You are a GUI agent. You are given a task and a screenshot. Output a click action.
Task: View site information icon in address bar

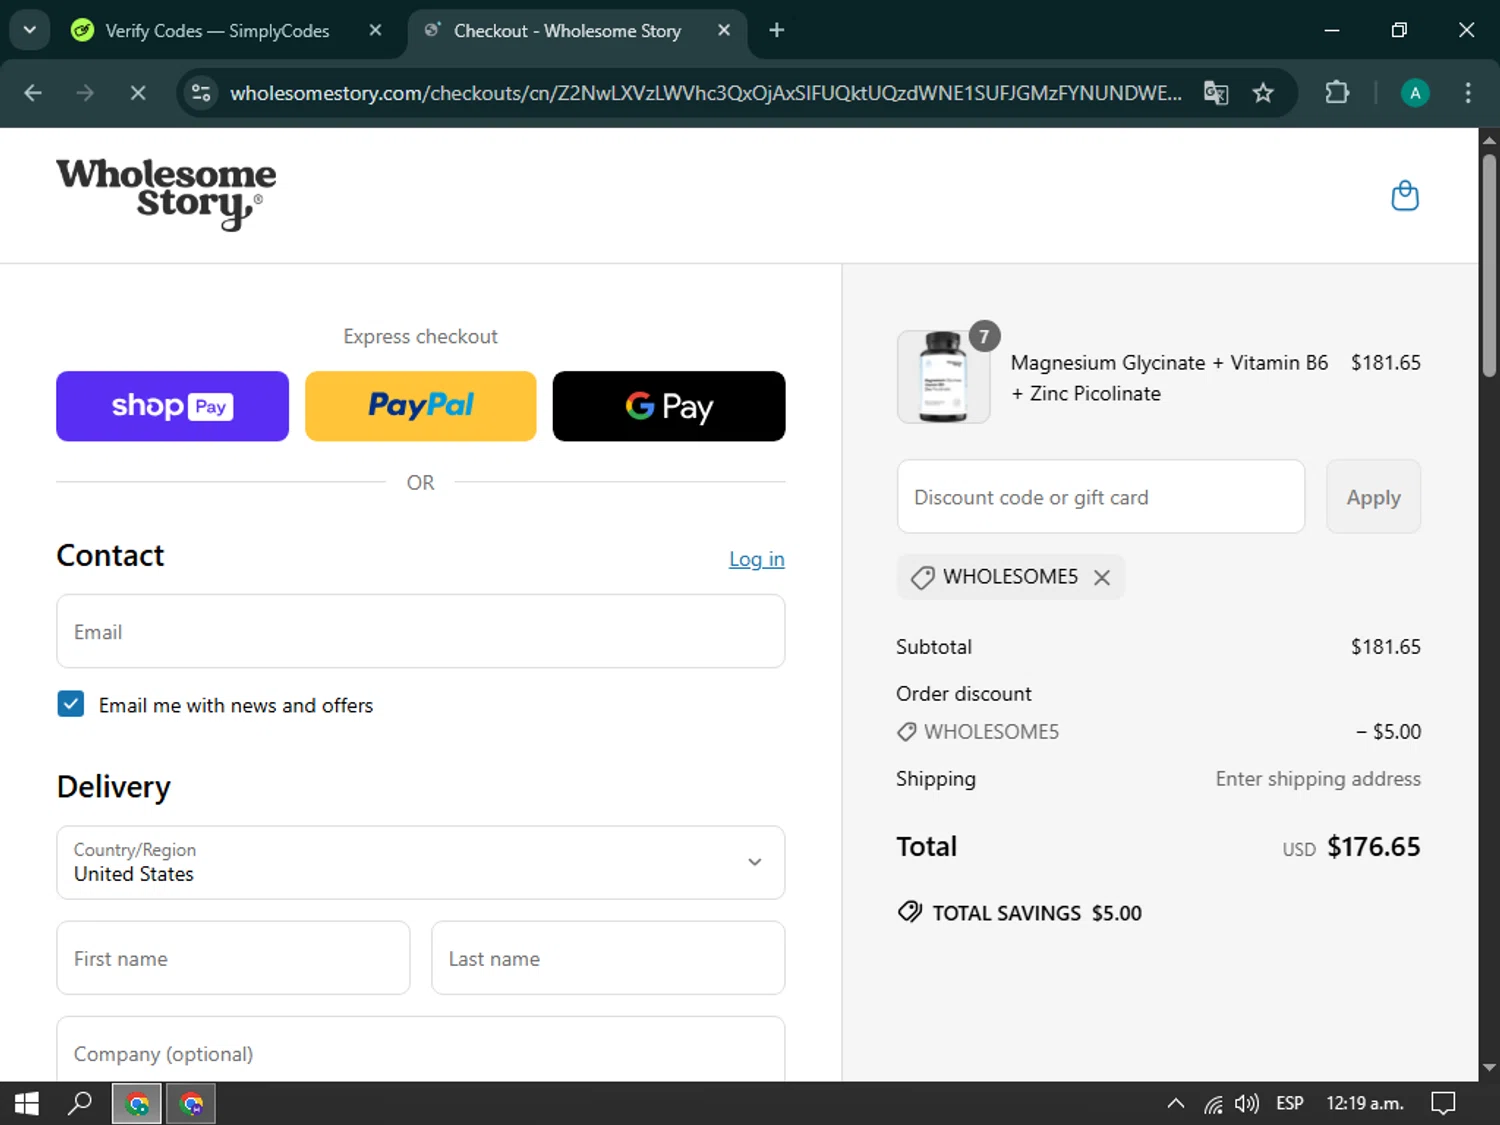pos(201,93)
